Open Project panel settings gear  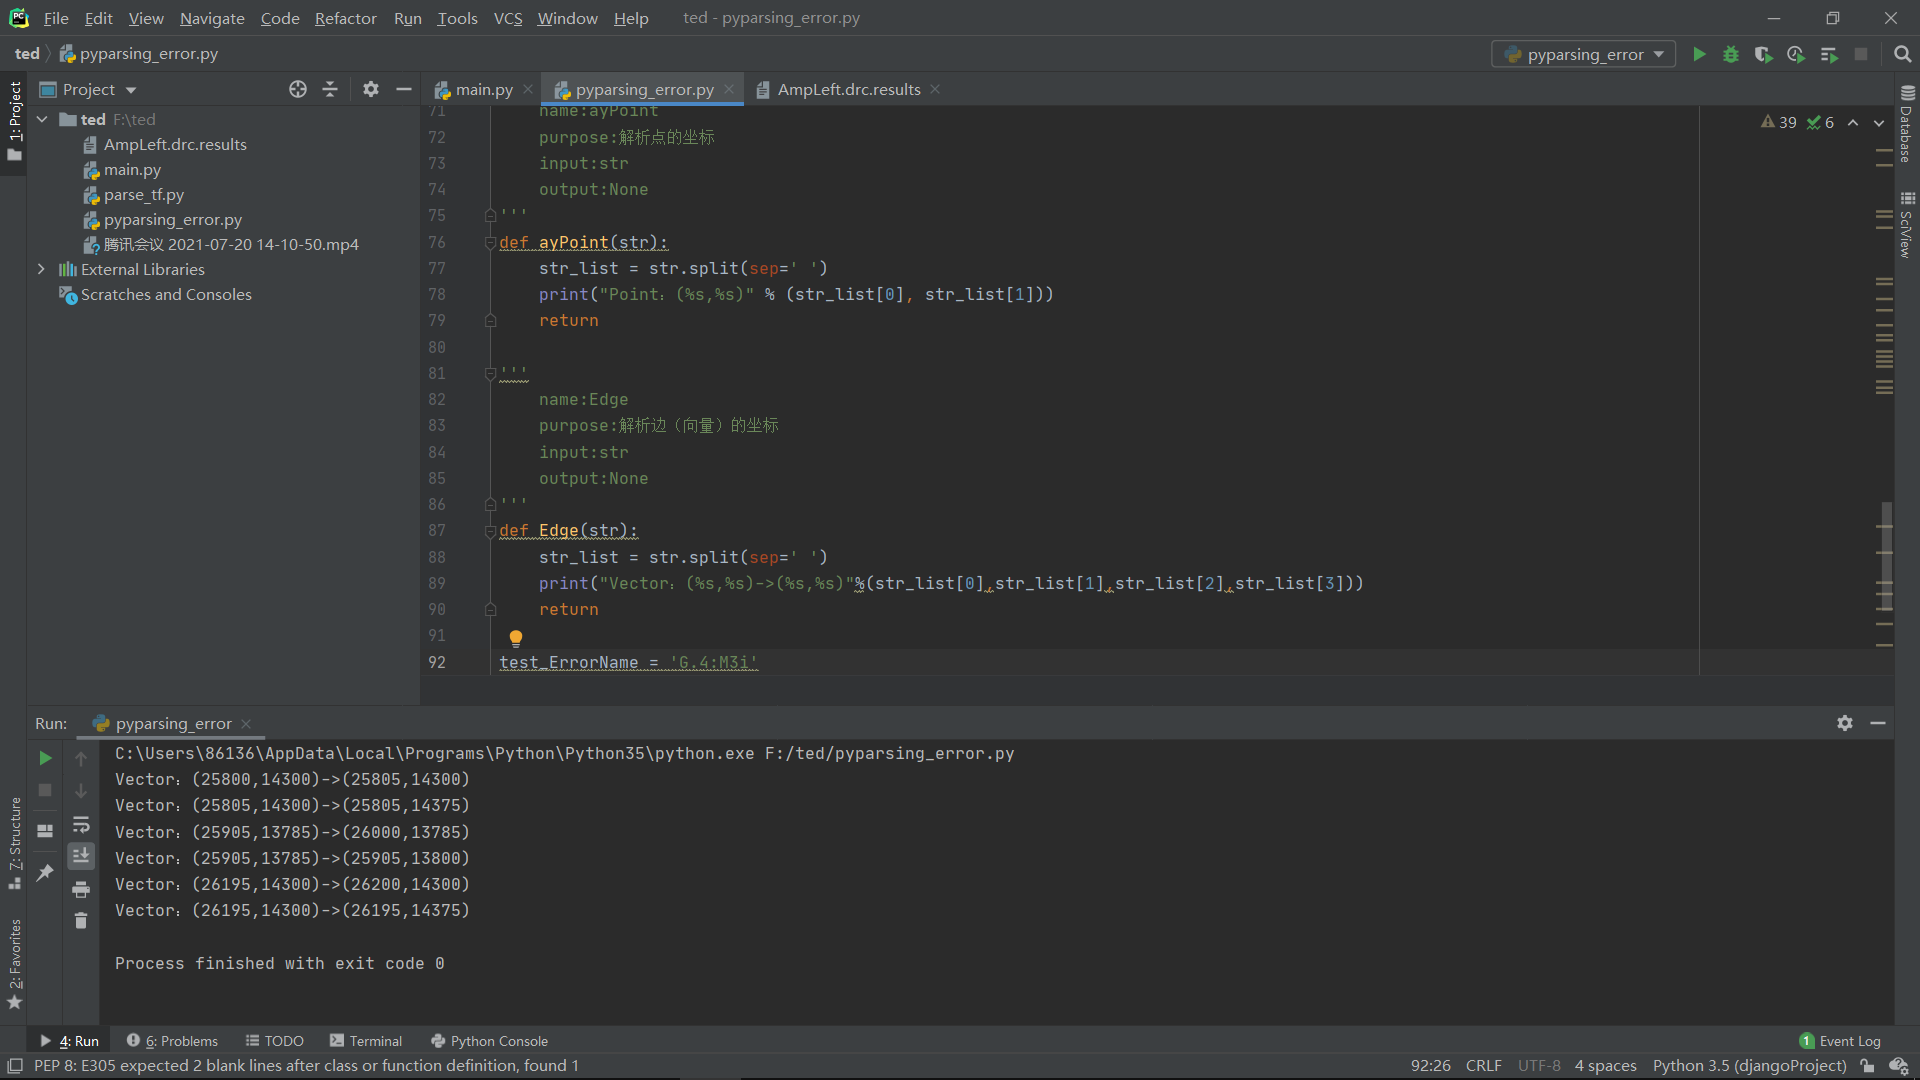pos(371,90)
